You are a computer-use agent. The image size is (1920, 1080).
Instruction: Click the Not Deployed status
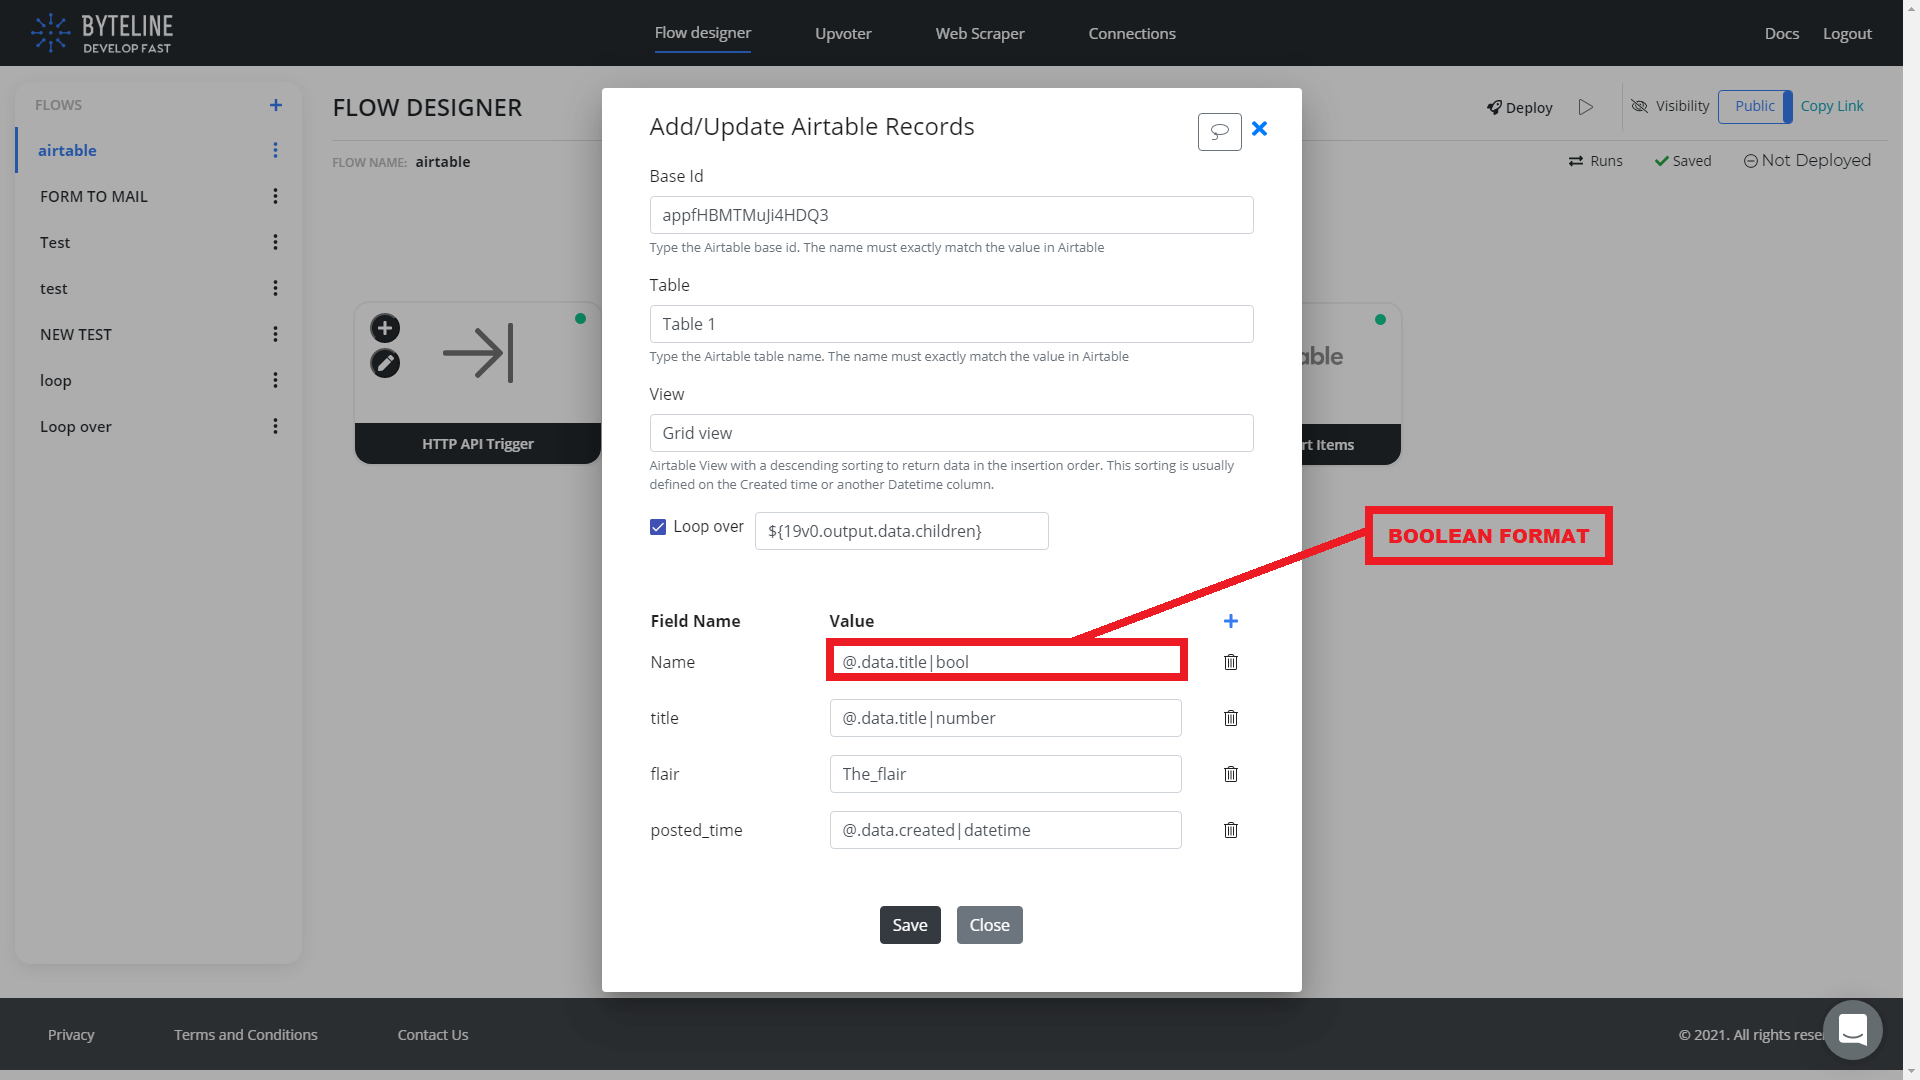point(1807,160)
